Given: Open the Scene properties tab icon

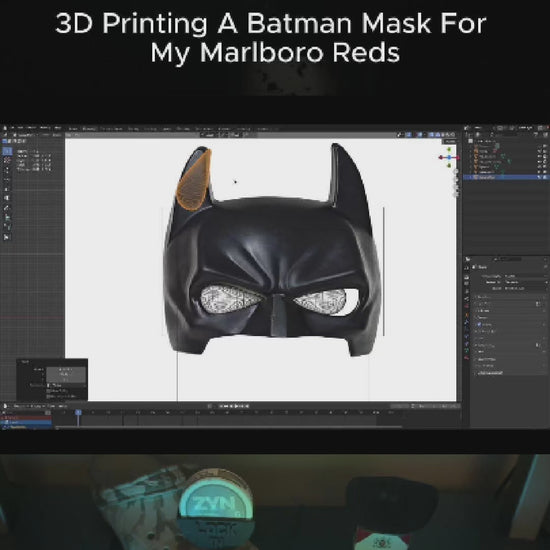Looking at the screenshot, I should (467, 299).
